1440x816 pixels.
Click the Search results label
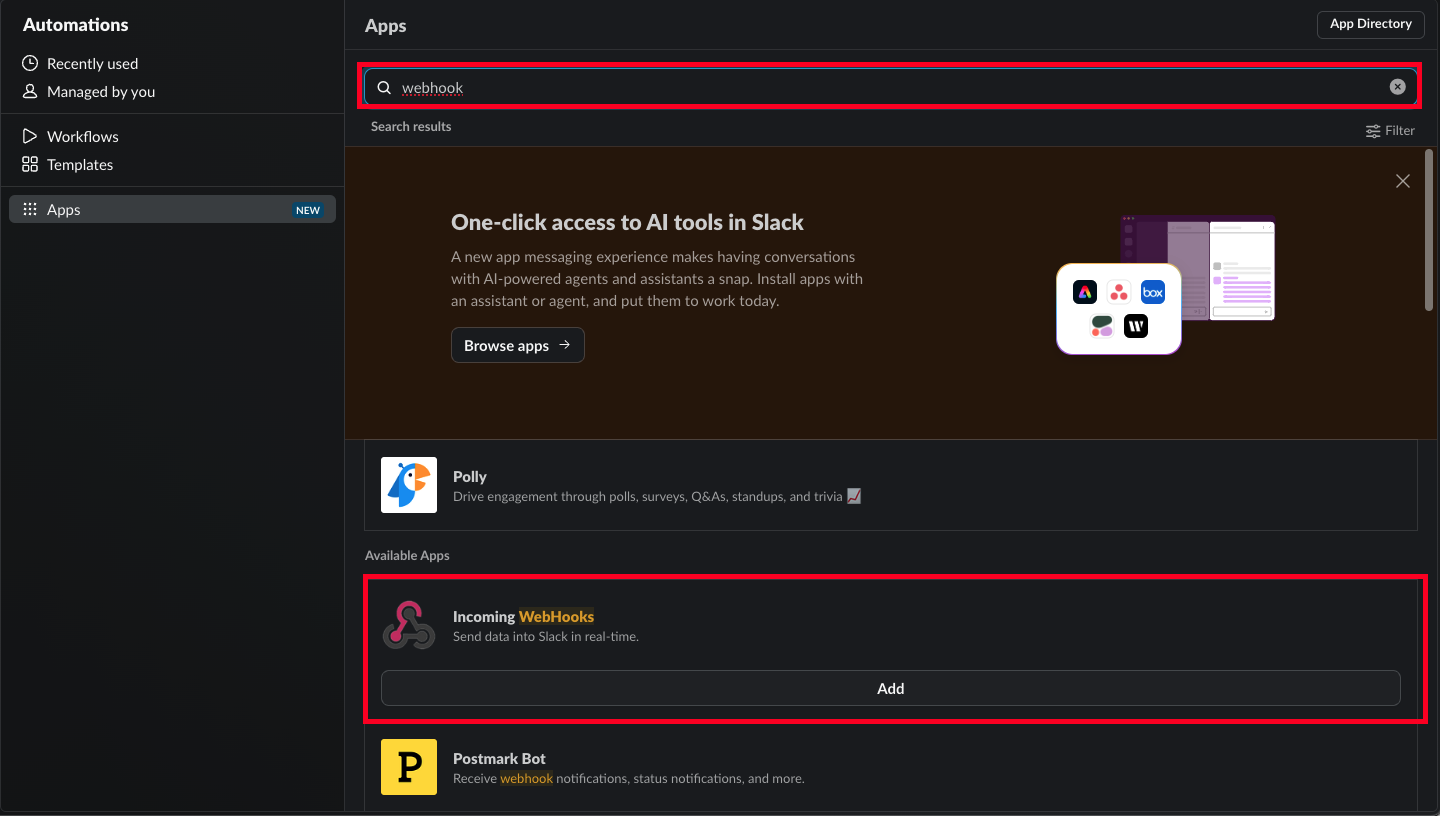(411, 126)
